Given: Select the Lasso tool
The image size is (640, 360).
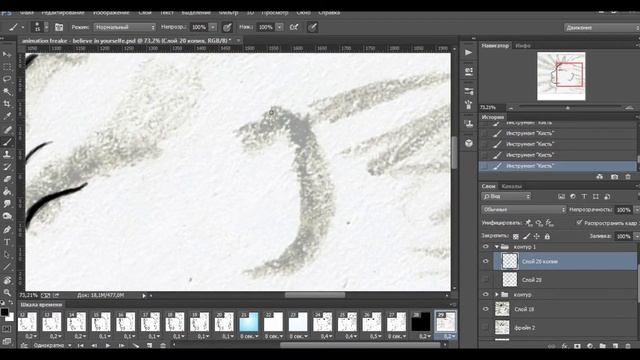Looking at the screenshot, I should tap(7, 79).
